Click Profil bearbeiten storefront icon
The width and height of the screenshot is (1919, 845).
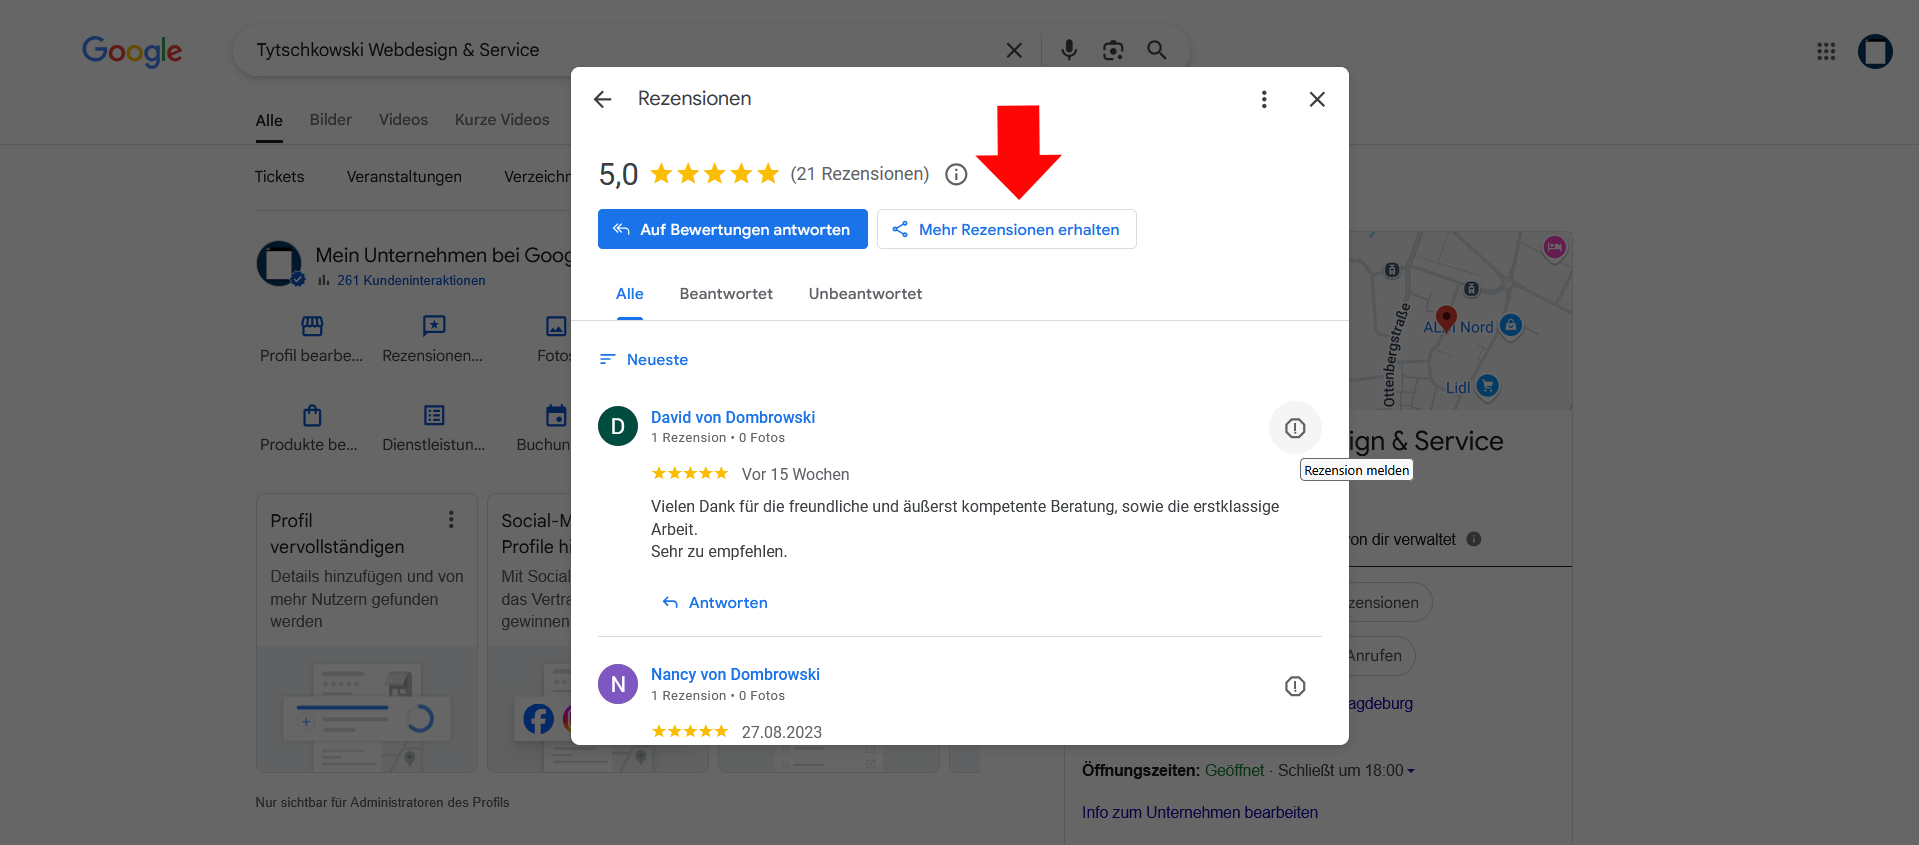[x=312, y=326]
